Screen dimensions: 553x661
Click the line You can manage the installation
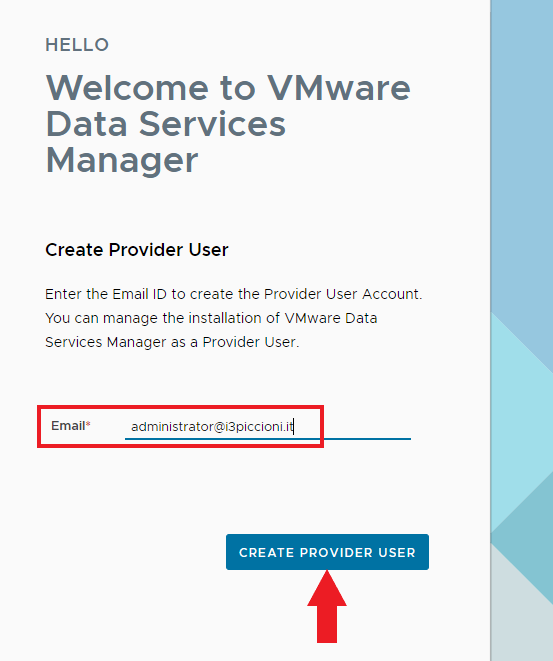(211, 318)
